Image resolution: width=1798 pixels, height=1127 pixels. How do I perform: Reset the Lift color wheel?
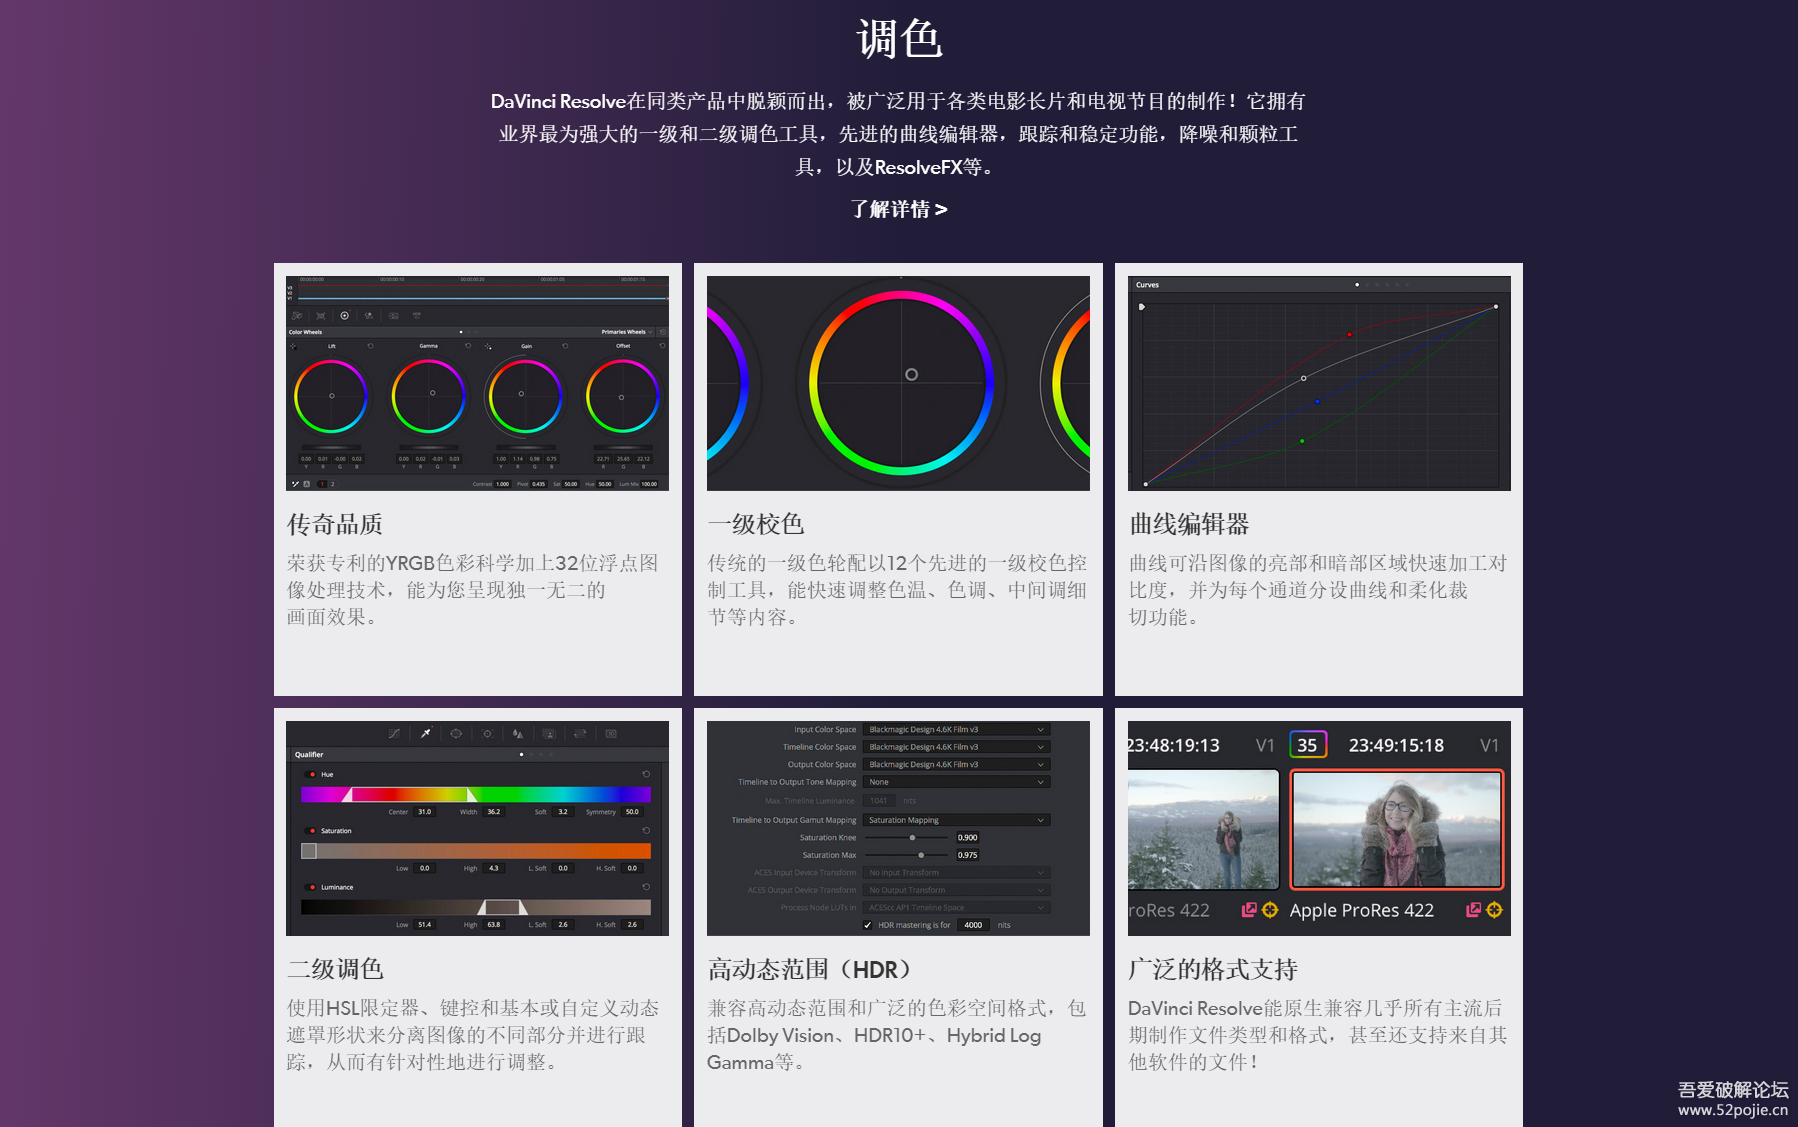click(x=370, y=346)
